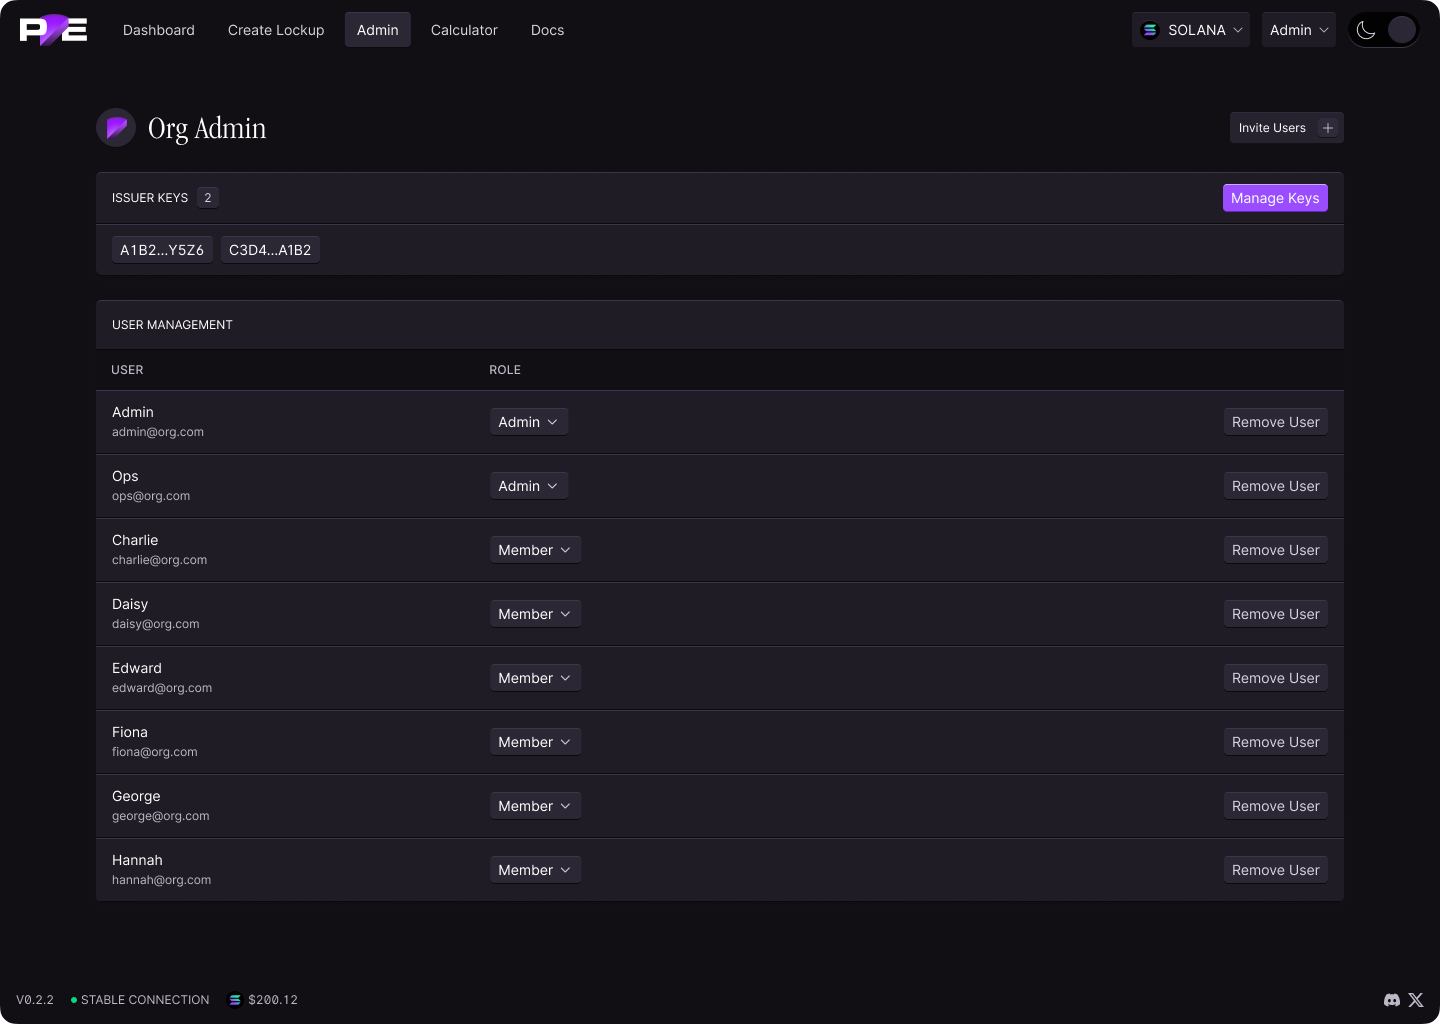Click the plus icon beside Invite Users

coord(1328,128)
